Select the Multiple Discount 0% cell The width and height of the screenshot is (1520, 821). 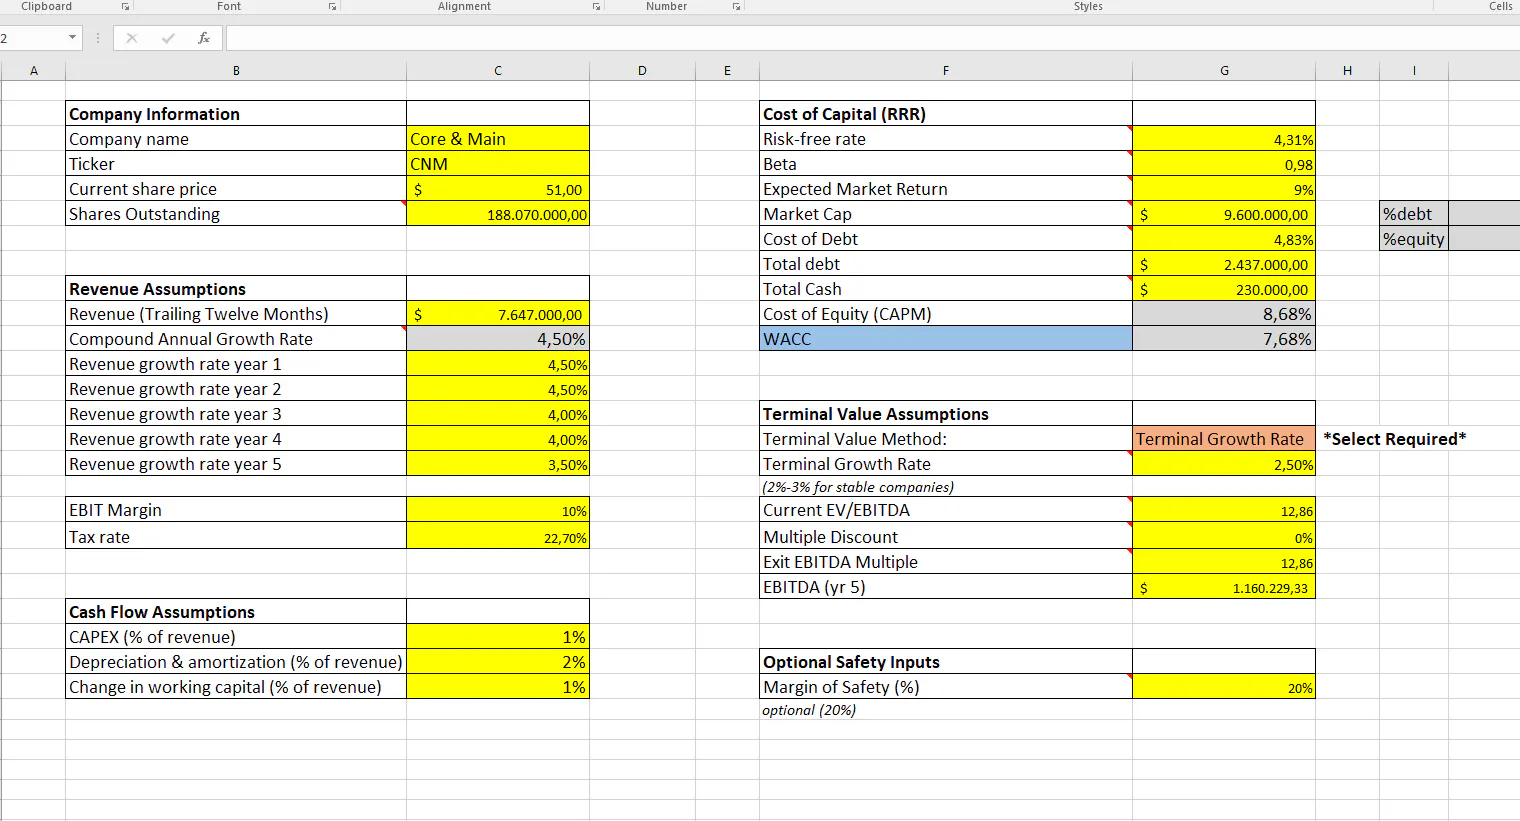[x=1224, y=537]
